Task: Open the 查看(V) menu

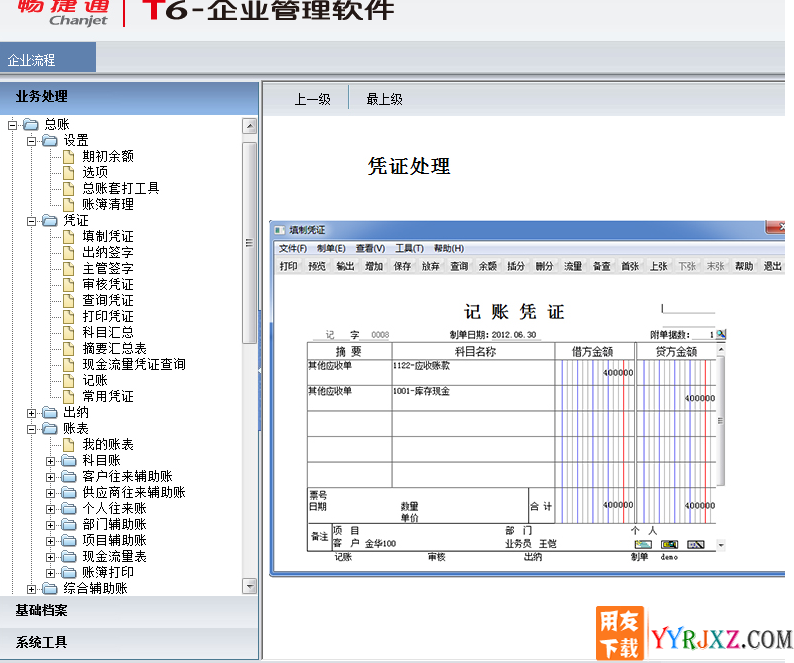Action: [371, 248]
